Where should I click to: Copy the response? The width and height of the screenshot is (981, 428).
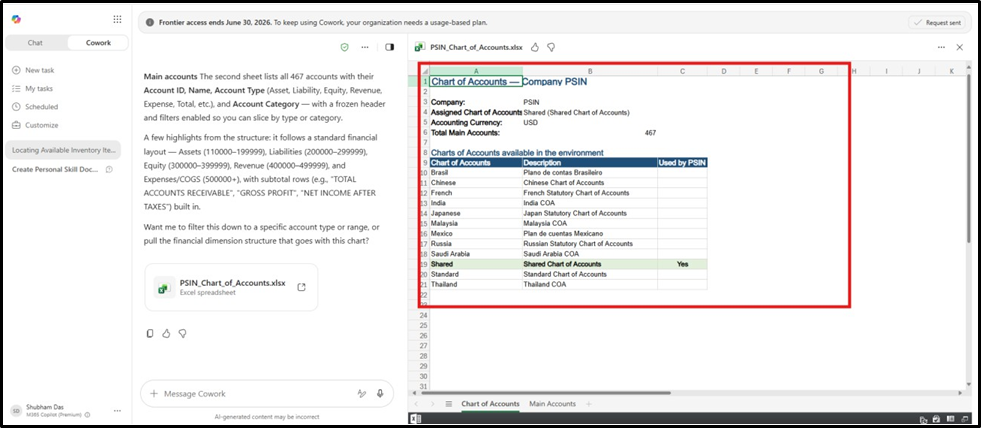pos(150,334)
